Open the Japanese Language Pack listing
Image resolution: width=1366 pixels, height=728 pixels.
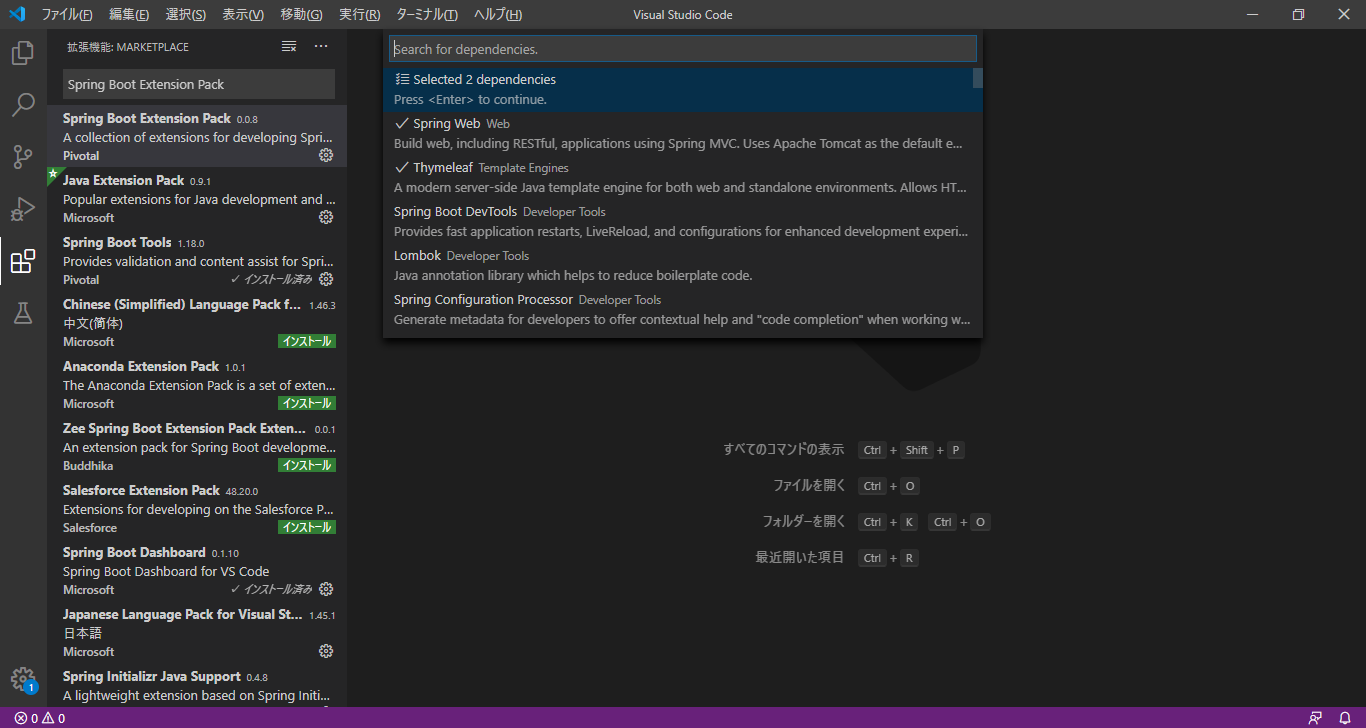coord(197,633)
